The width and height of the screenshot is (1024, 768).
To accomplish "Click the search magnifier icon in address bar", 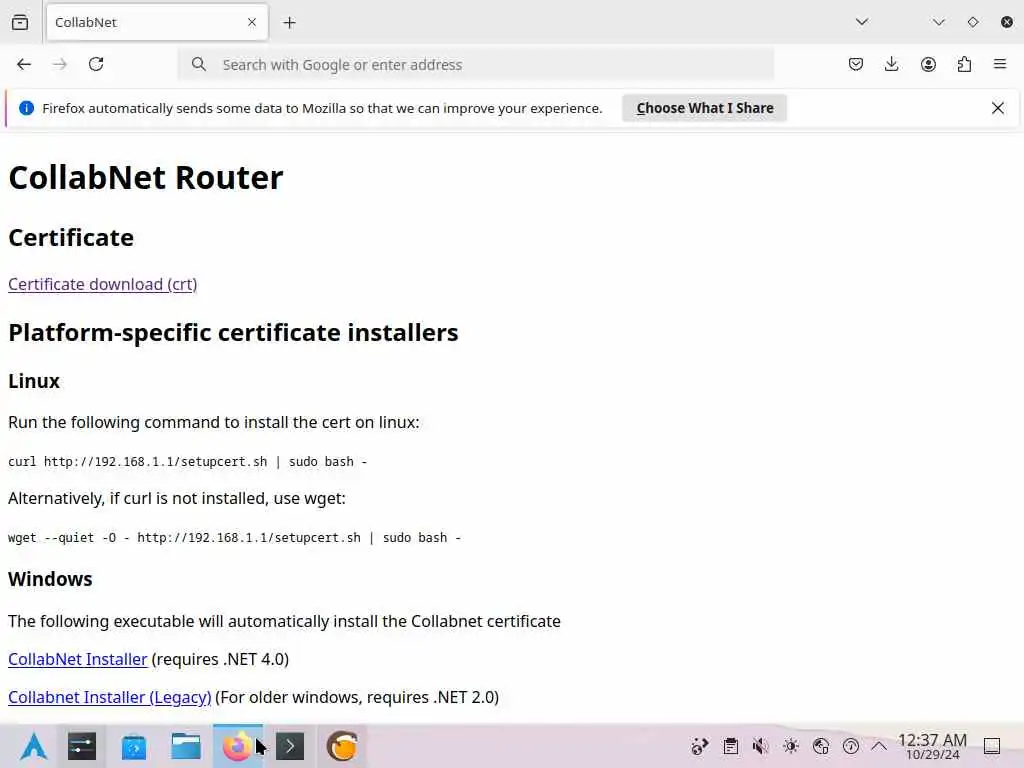I will click(x=199, y=64).
